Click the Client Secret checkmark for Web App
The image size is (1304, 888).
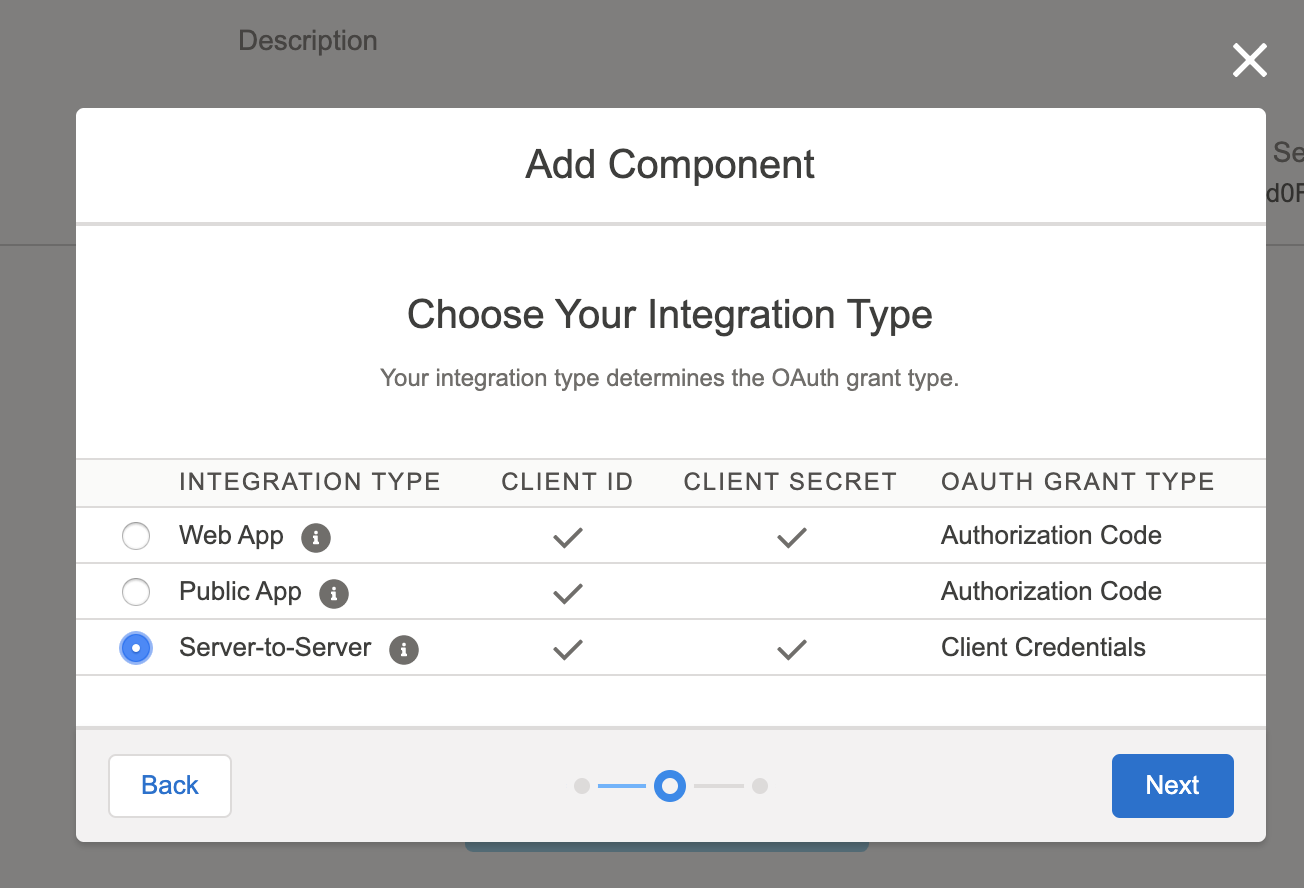pos(791,537)
